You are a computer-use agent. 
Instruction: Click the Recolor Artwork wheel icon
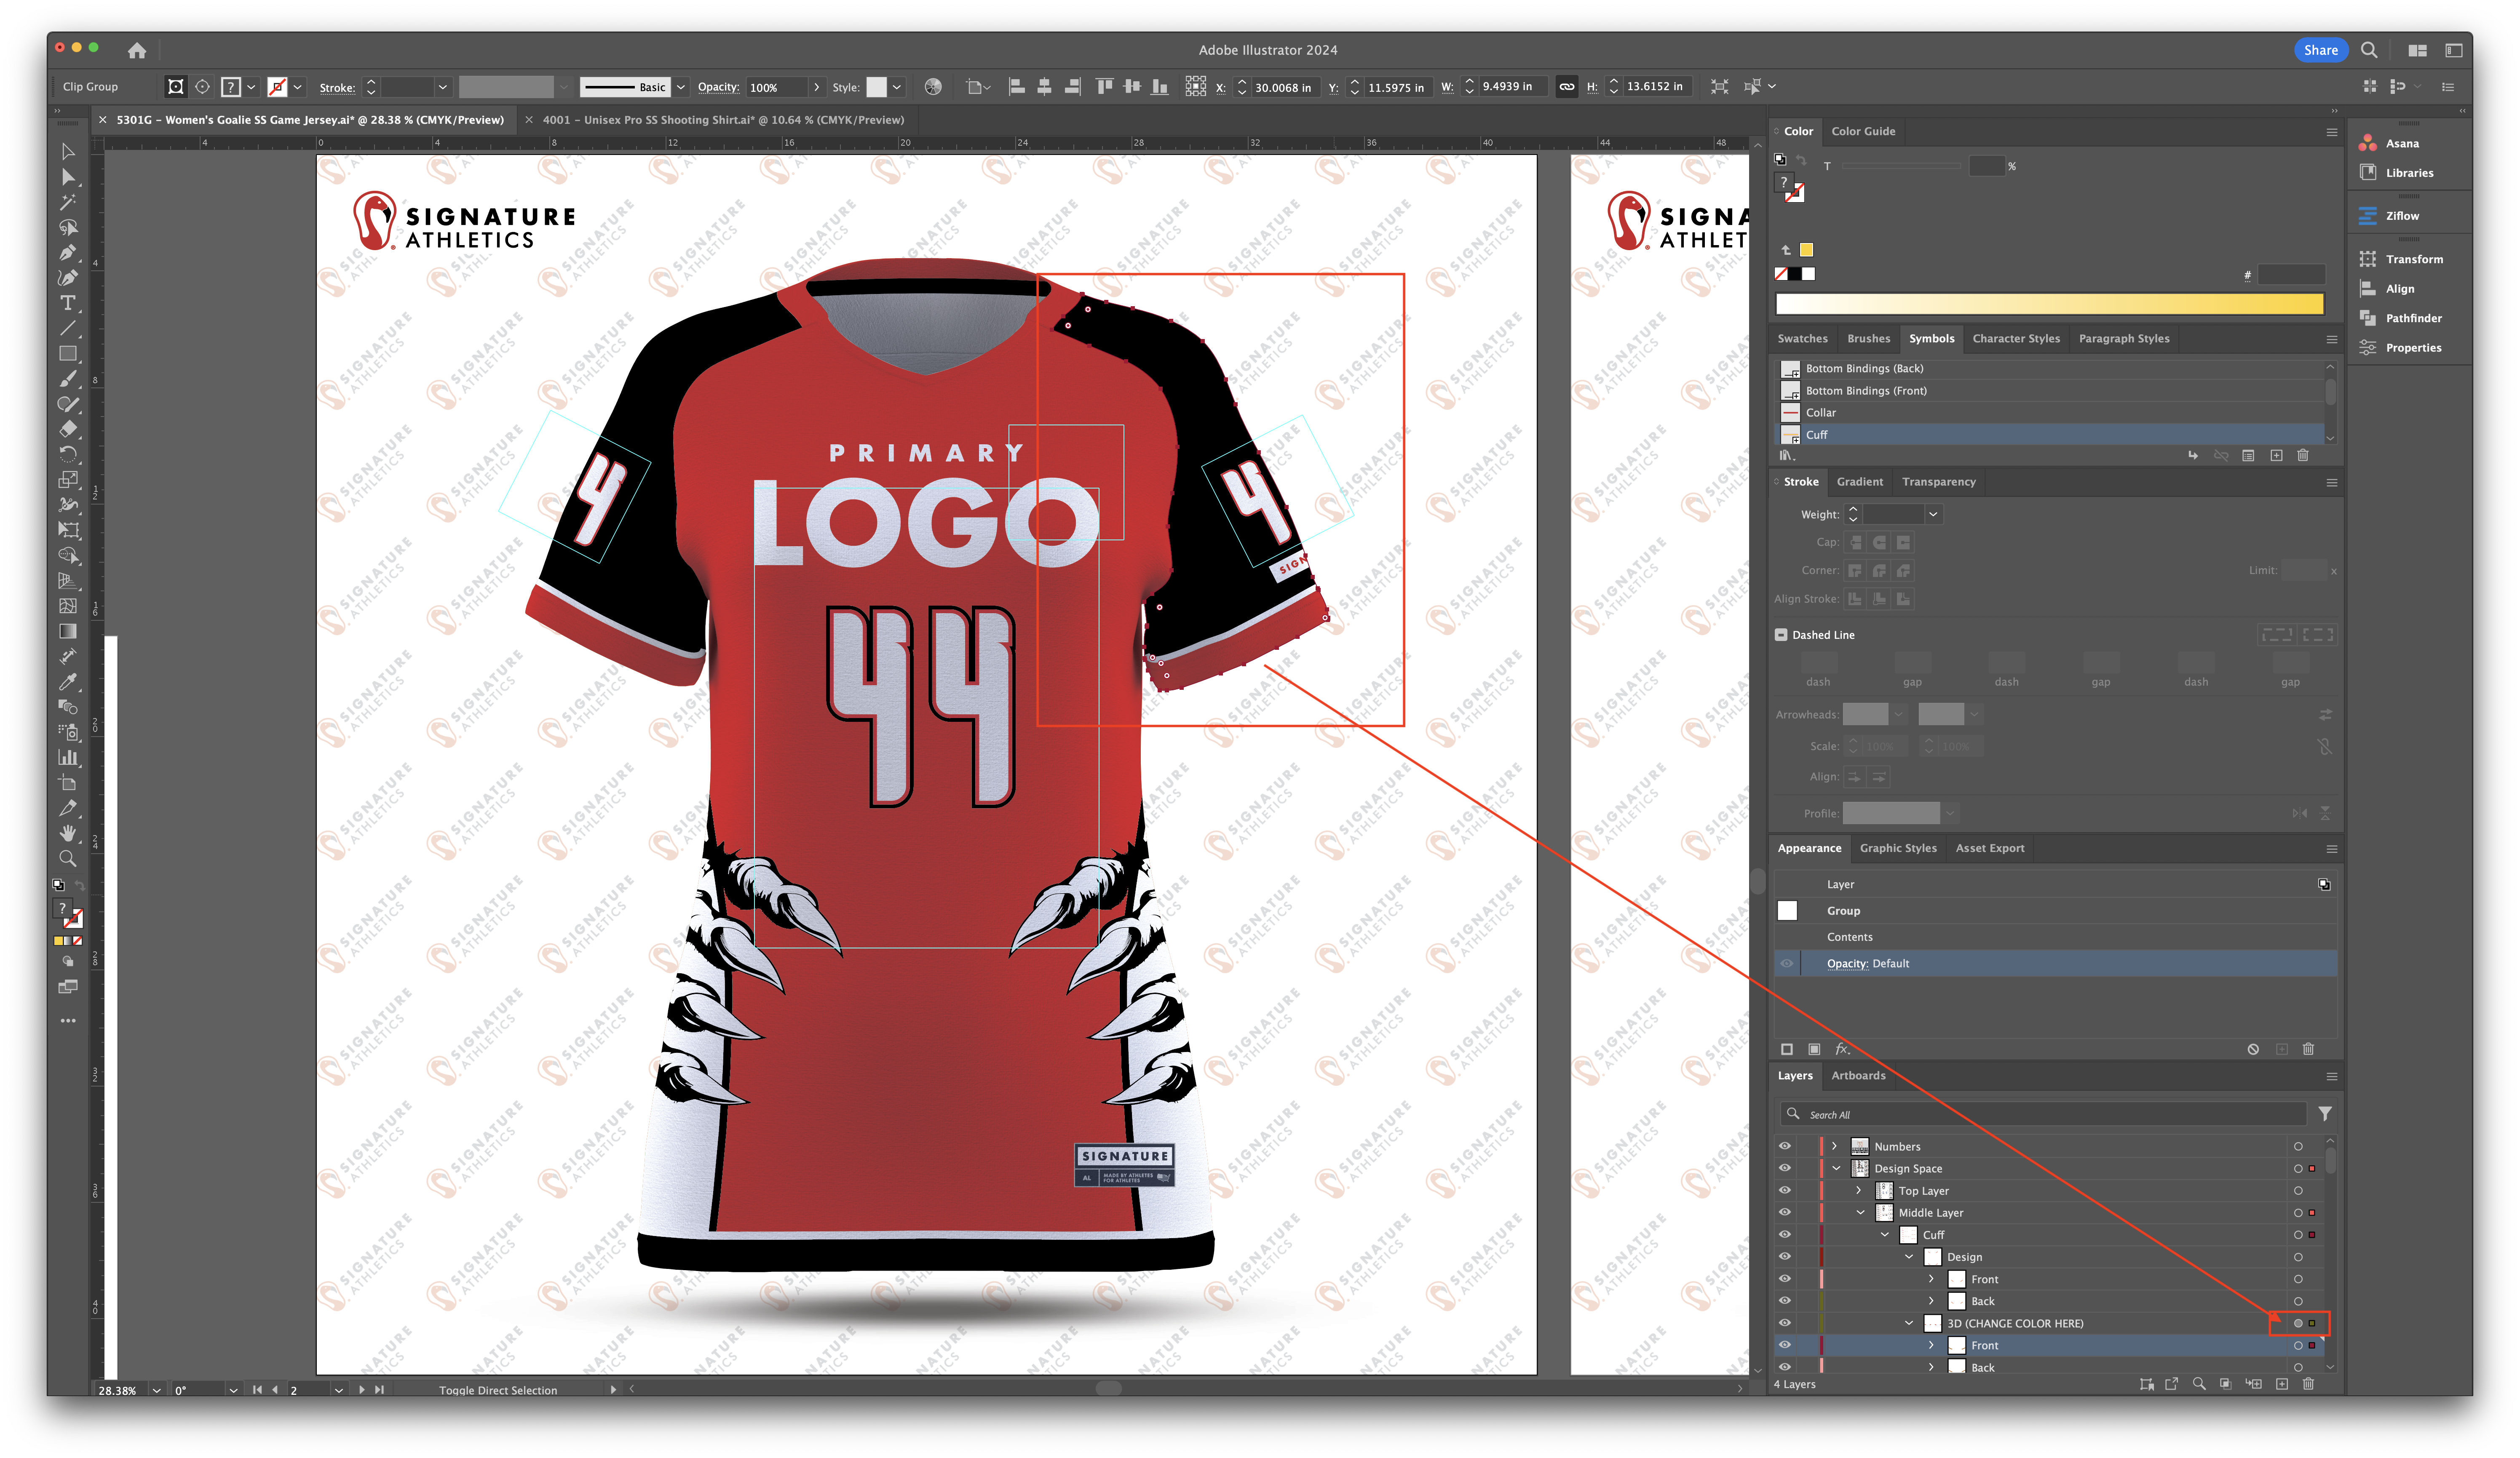pos(933,87)
